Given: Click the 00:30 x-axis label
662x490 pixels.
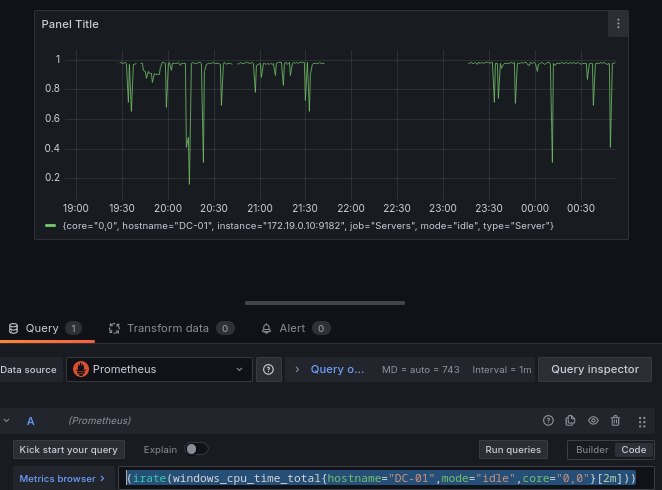Looking at the screenshot, I should click(x=581, y=208).
